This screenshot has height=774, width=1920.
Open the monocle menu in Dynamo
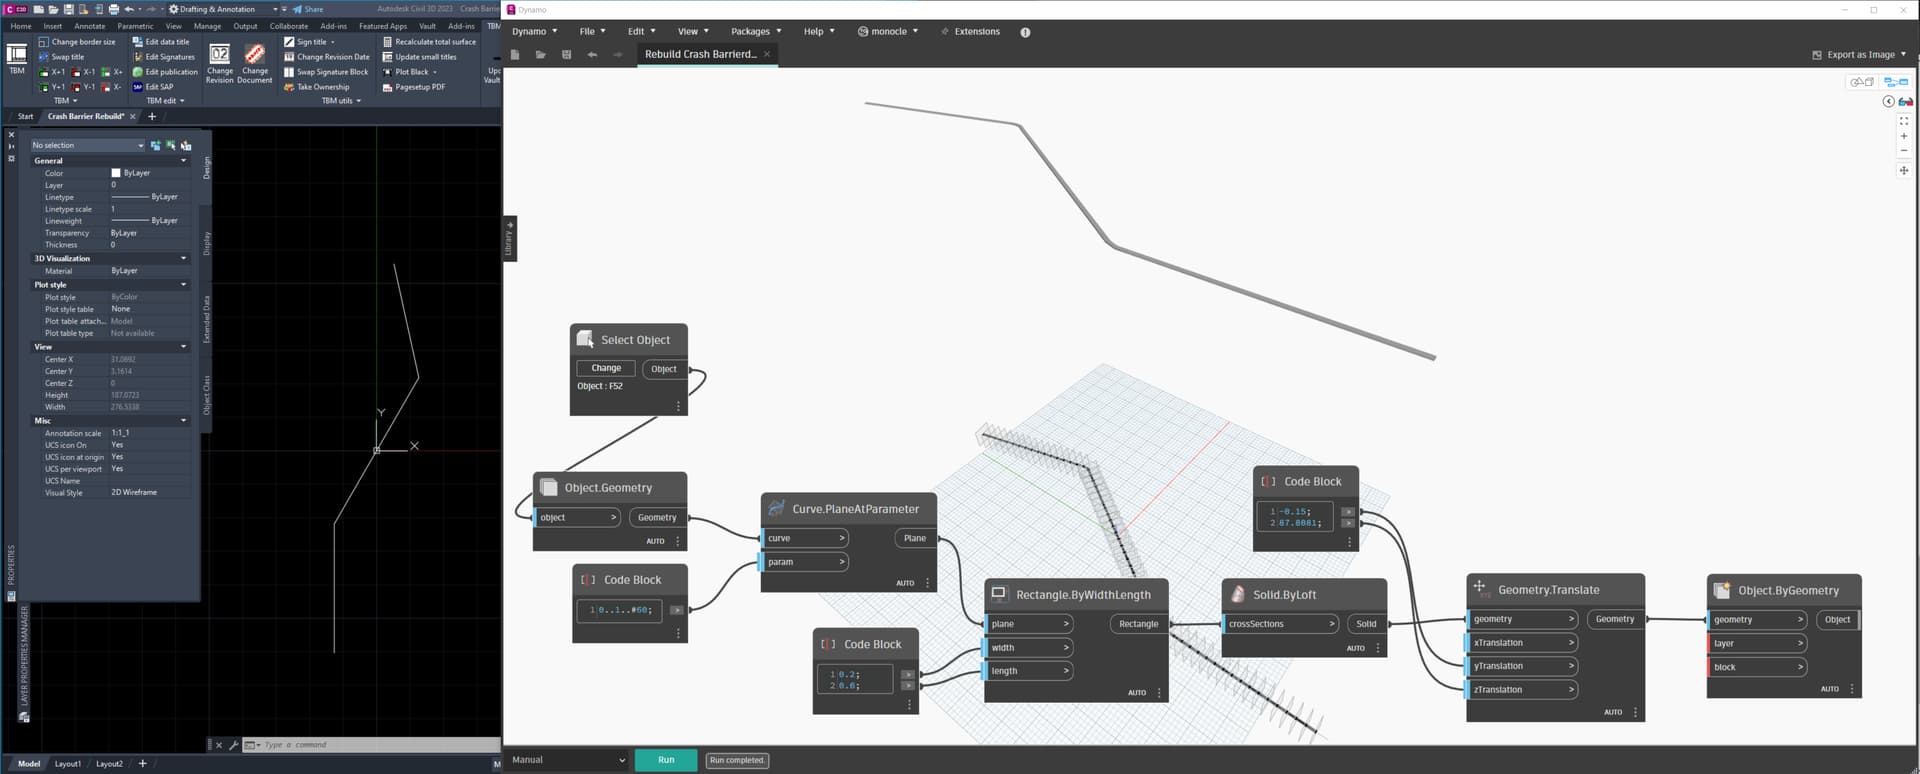point(888,32)
